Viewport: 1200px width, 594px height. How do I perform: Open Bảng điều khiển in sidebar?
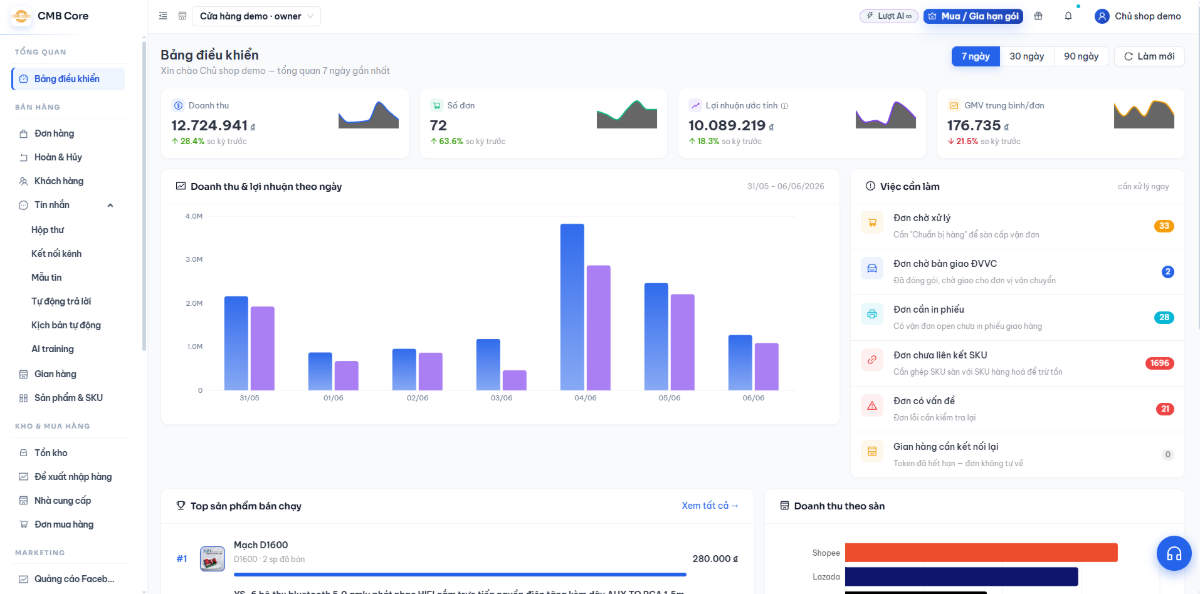coord(68,79)
